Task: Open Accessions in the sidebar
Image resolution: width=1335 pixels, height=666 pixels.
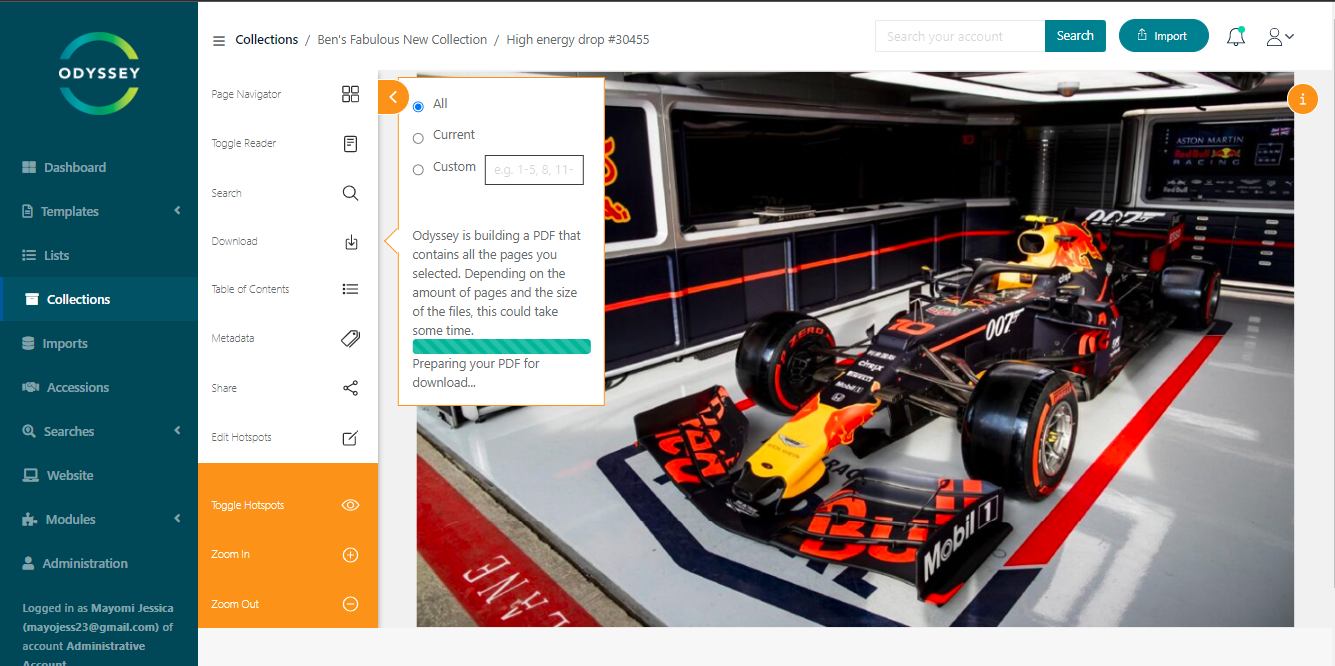Action: click(99, 388)
